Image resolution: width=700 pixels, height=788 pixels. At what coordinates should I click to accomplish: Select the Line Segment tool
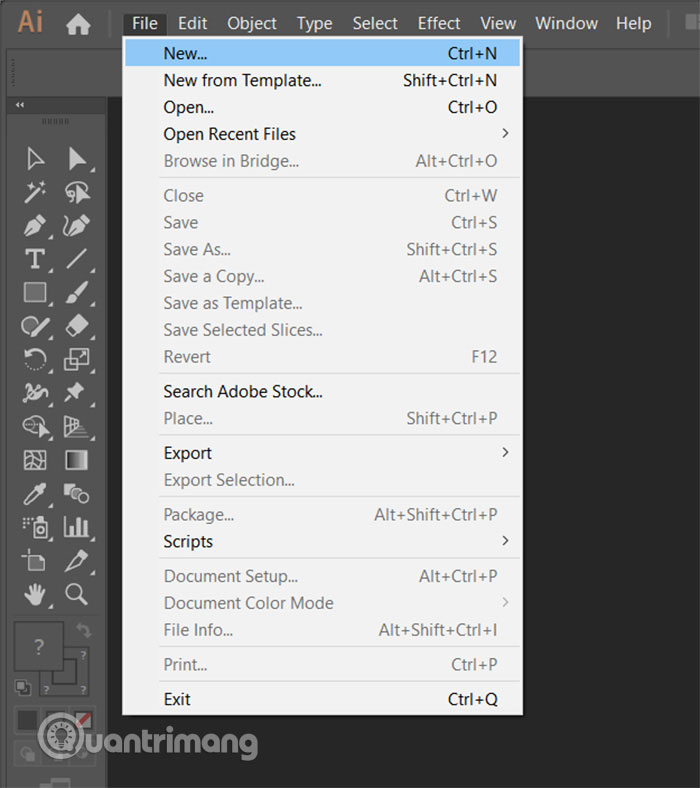[x=77, y=259]
